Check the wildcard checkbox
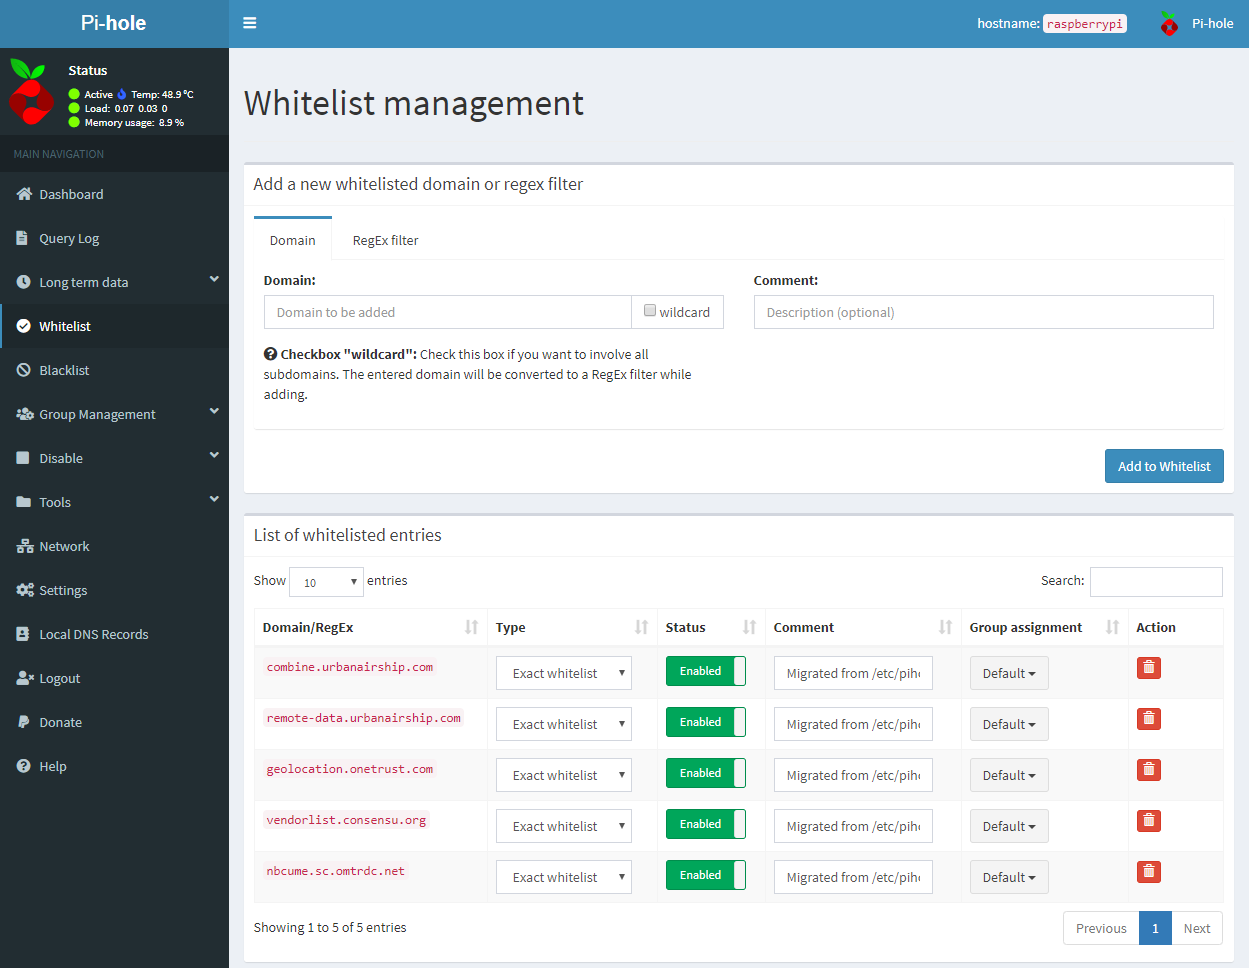Screen dimensions: 1249x968 tap(650, 311)
